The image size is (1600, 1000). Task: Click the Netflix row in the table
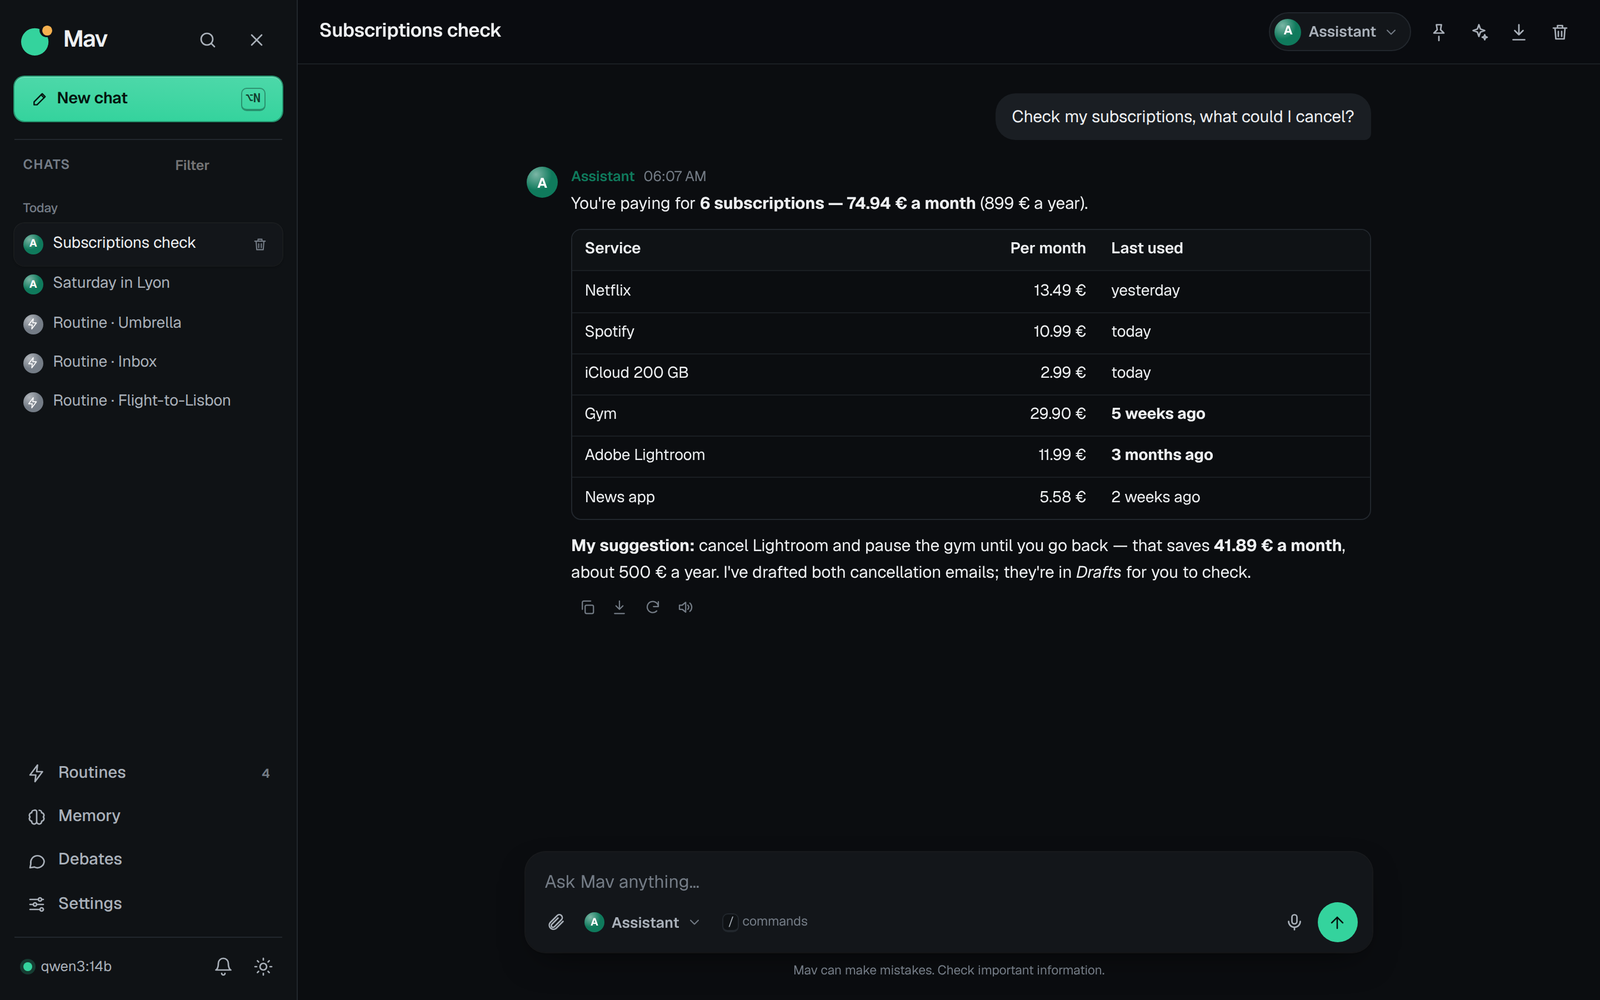(x=970, y=291)
